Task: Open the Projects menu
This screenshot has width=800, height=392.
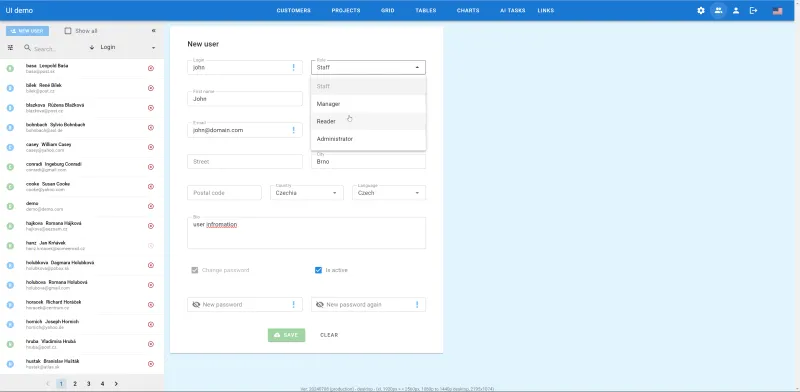Action: 346,11
